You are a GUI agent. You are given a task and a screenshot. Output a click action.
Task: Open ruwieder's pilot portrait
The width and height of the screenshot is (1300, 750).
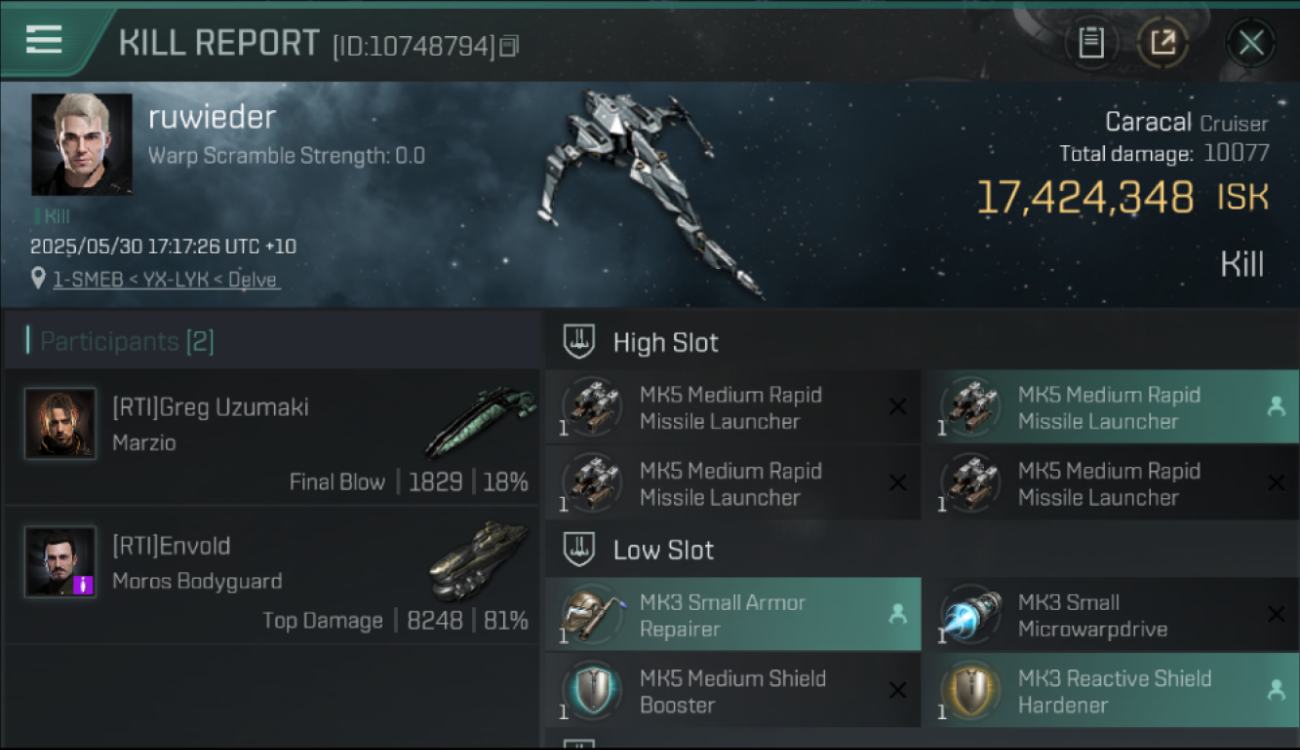[x=82, y=145]
